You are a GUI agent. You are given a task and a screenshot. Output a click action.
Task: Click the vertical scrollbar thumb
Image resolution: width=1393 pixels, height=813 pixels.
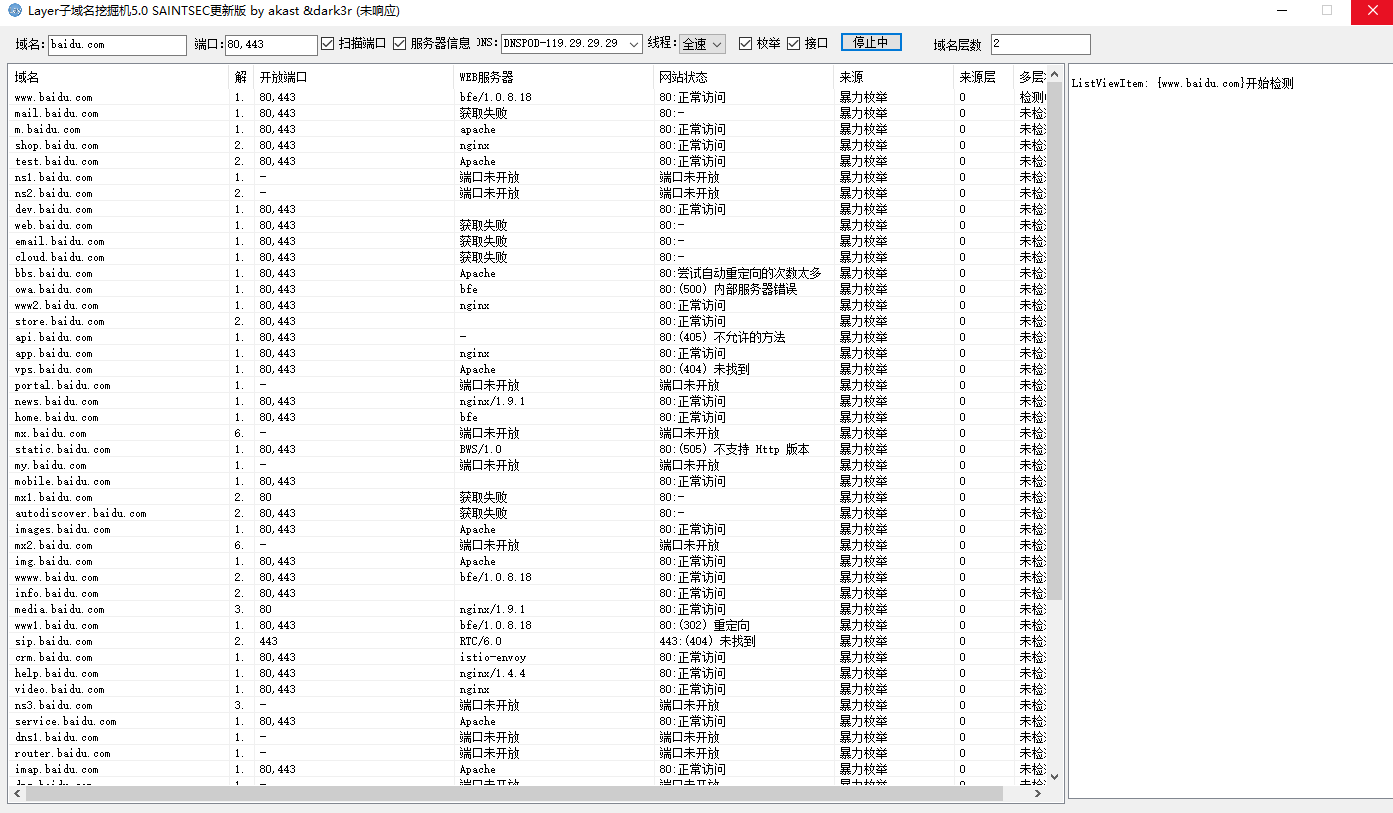pos(1054,343)
